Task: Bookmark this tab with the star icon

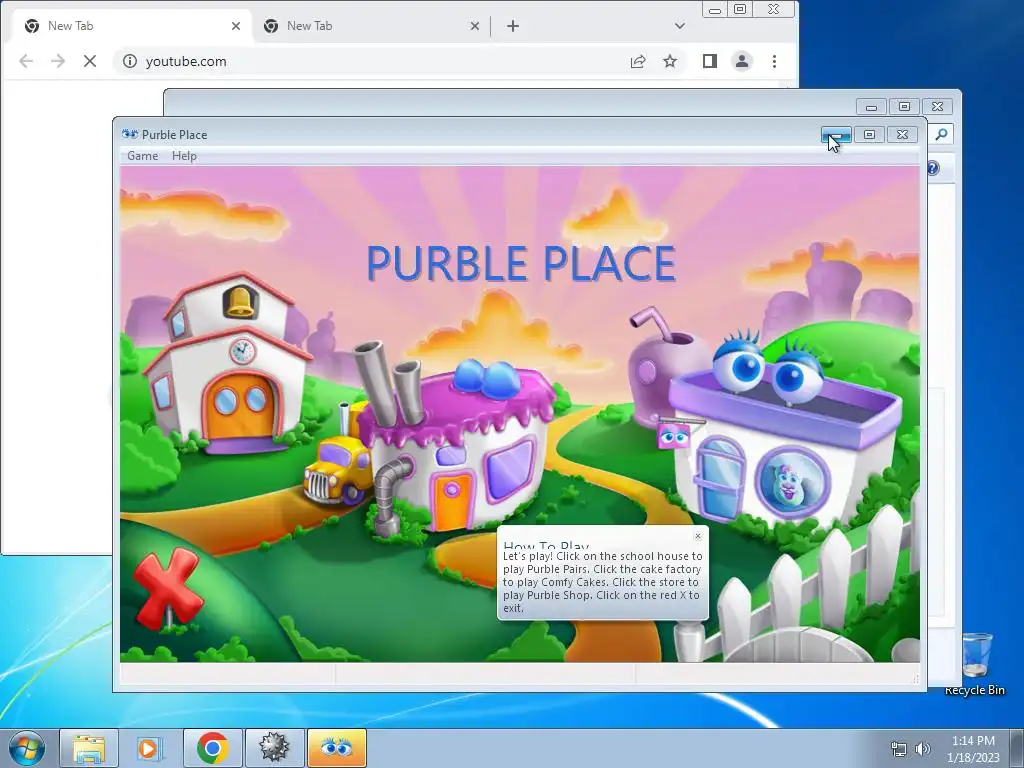Action: [x=670, y=61]
